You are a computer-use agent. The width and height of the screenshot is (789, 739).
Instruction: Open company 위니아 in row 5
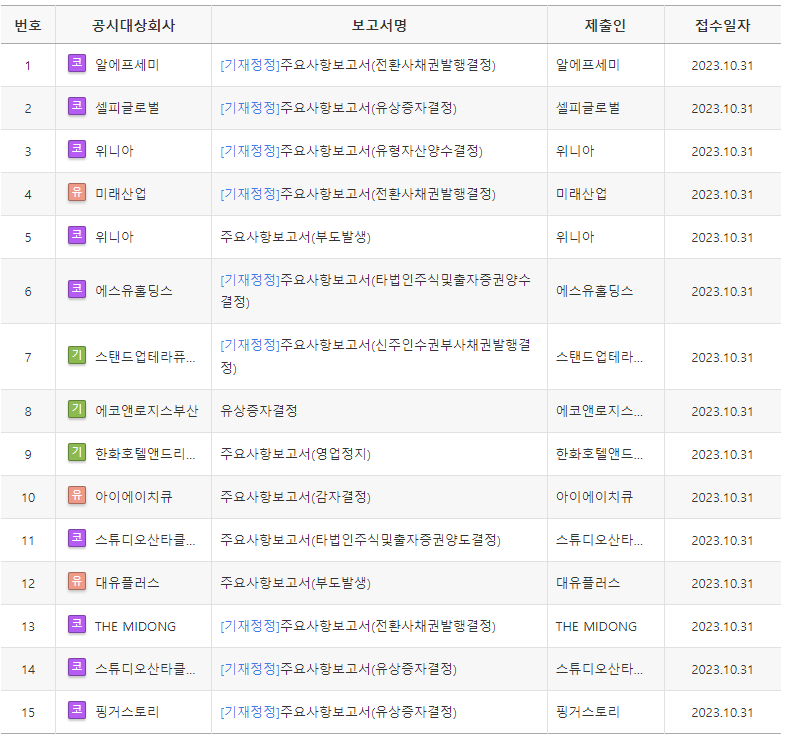[x=115, y=237]
